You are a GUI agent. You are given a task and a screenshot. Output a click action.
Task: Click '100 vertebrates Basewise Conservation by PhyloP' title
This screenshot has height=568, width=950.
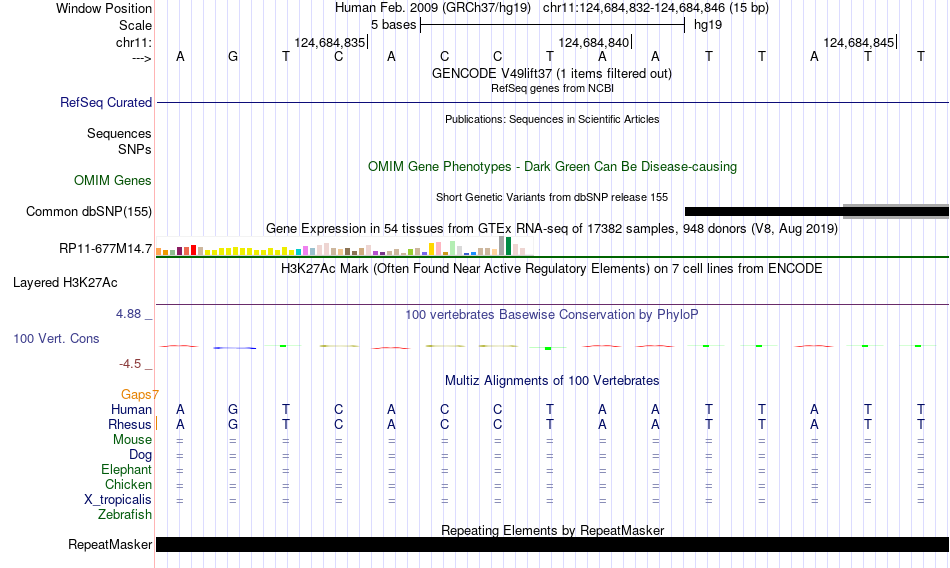coord(551,315)
